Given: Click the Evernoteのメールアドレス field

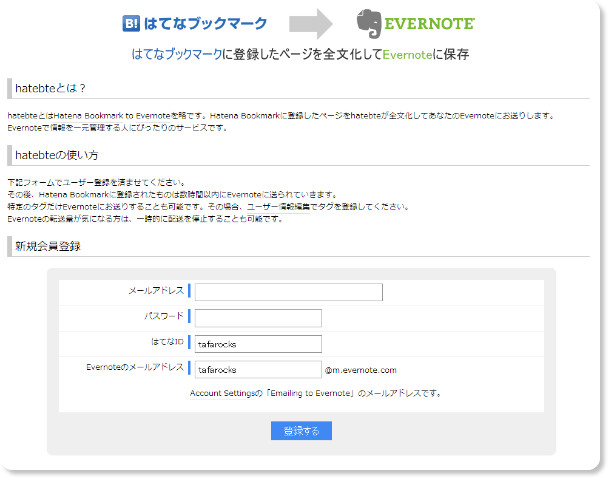Looking at the screenshot, I should [x=258, y=369].
